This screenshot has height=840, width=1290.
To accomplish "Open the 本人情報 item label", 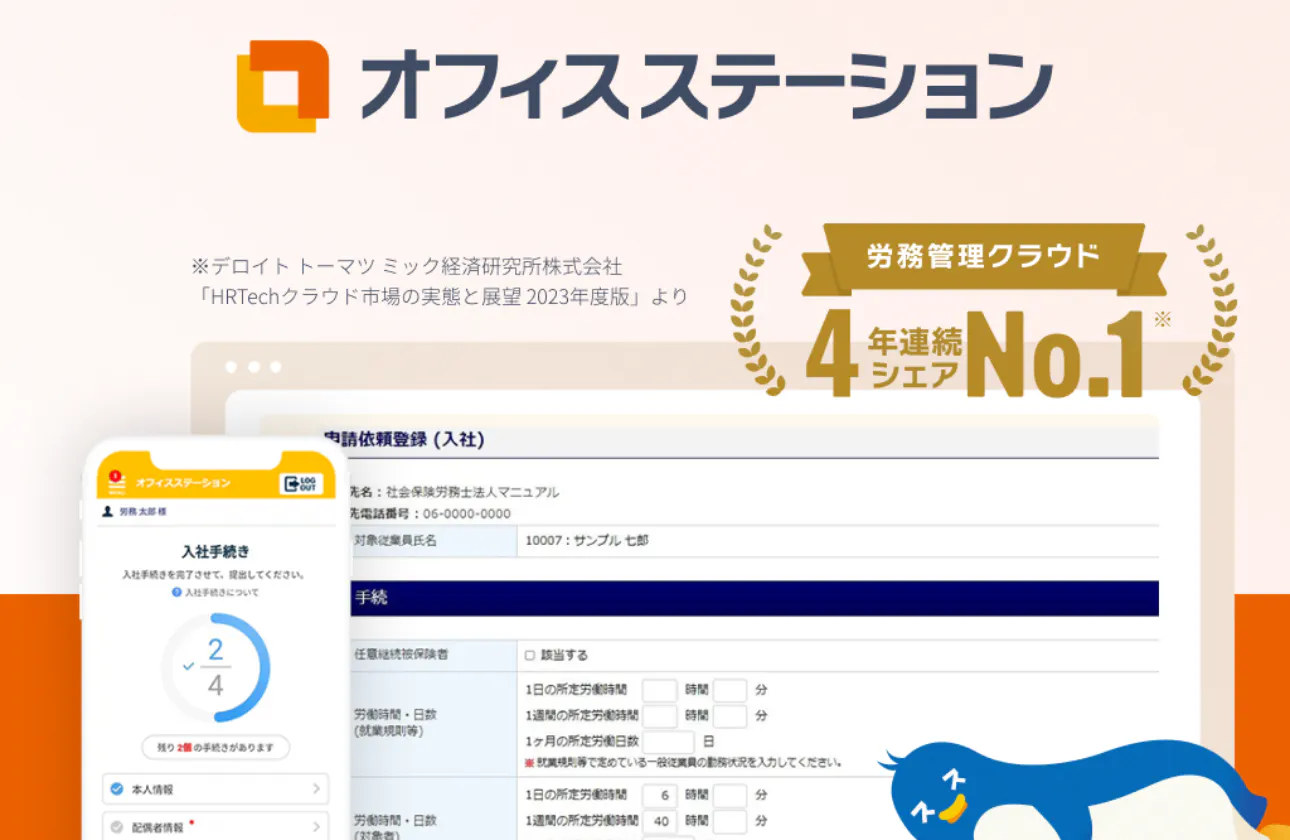I will 153,789.
